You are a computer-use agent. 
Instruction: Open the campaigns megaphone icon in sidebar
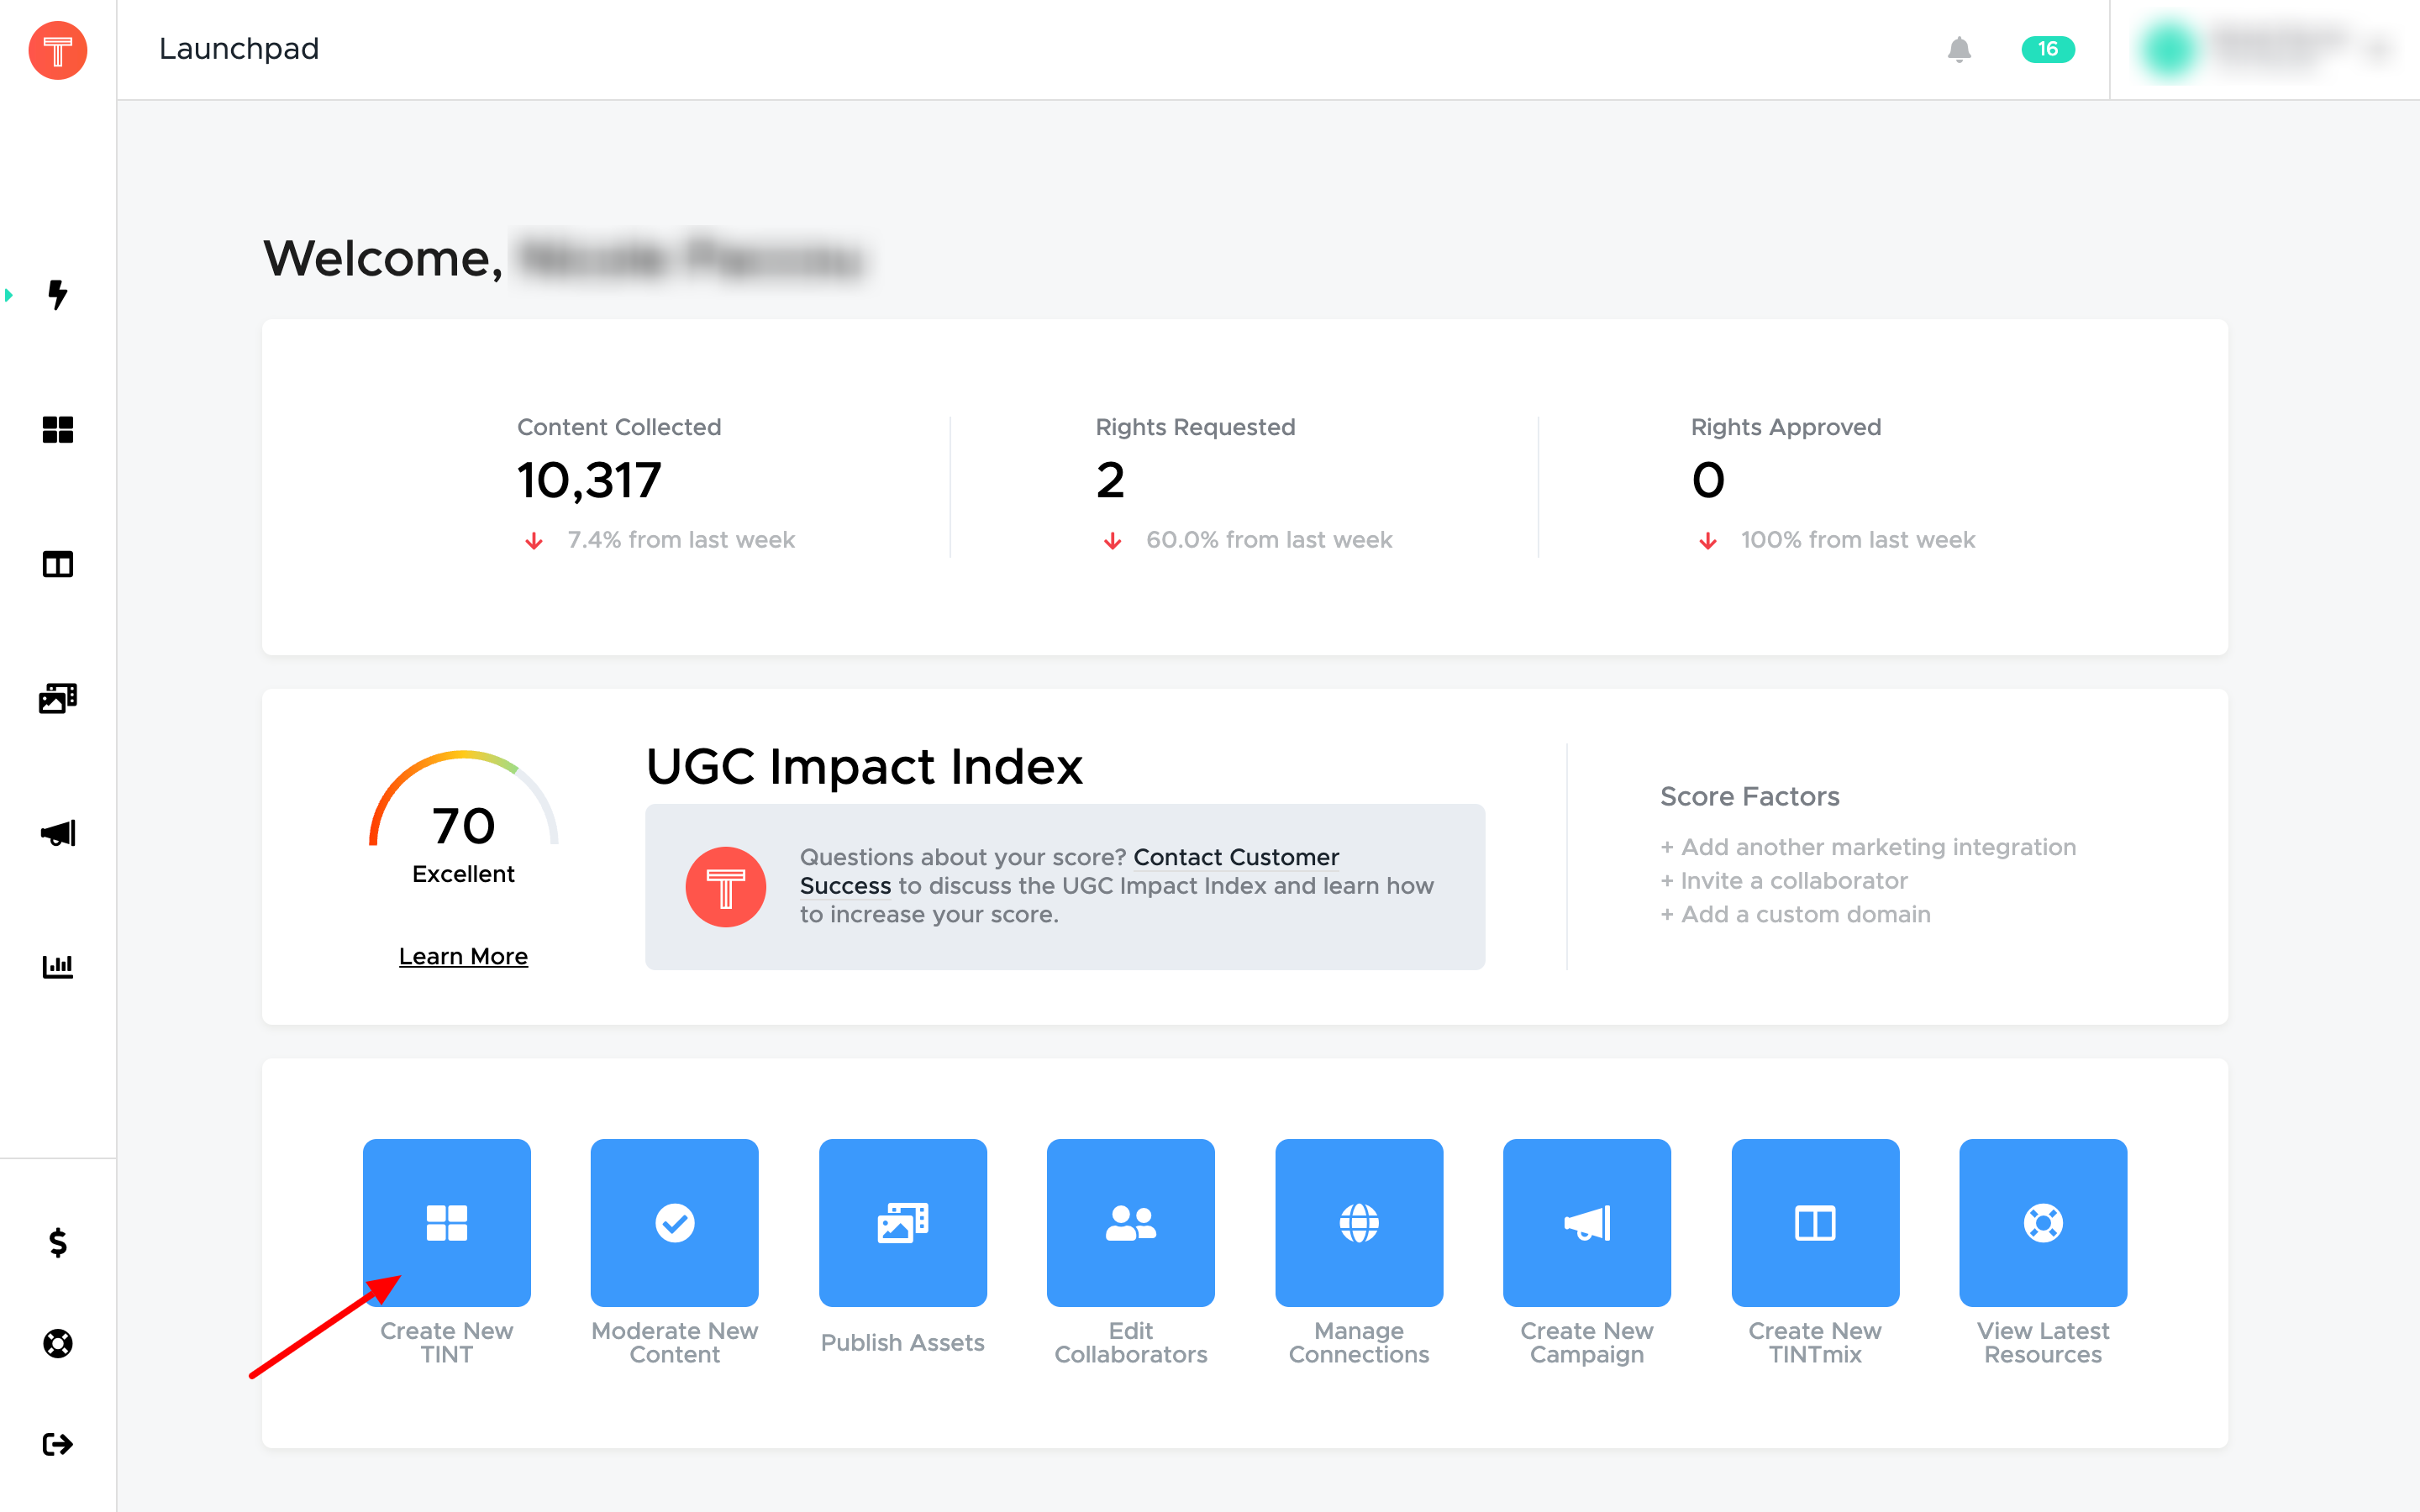[x=58, y=833]
